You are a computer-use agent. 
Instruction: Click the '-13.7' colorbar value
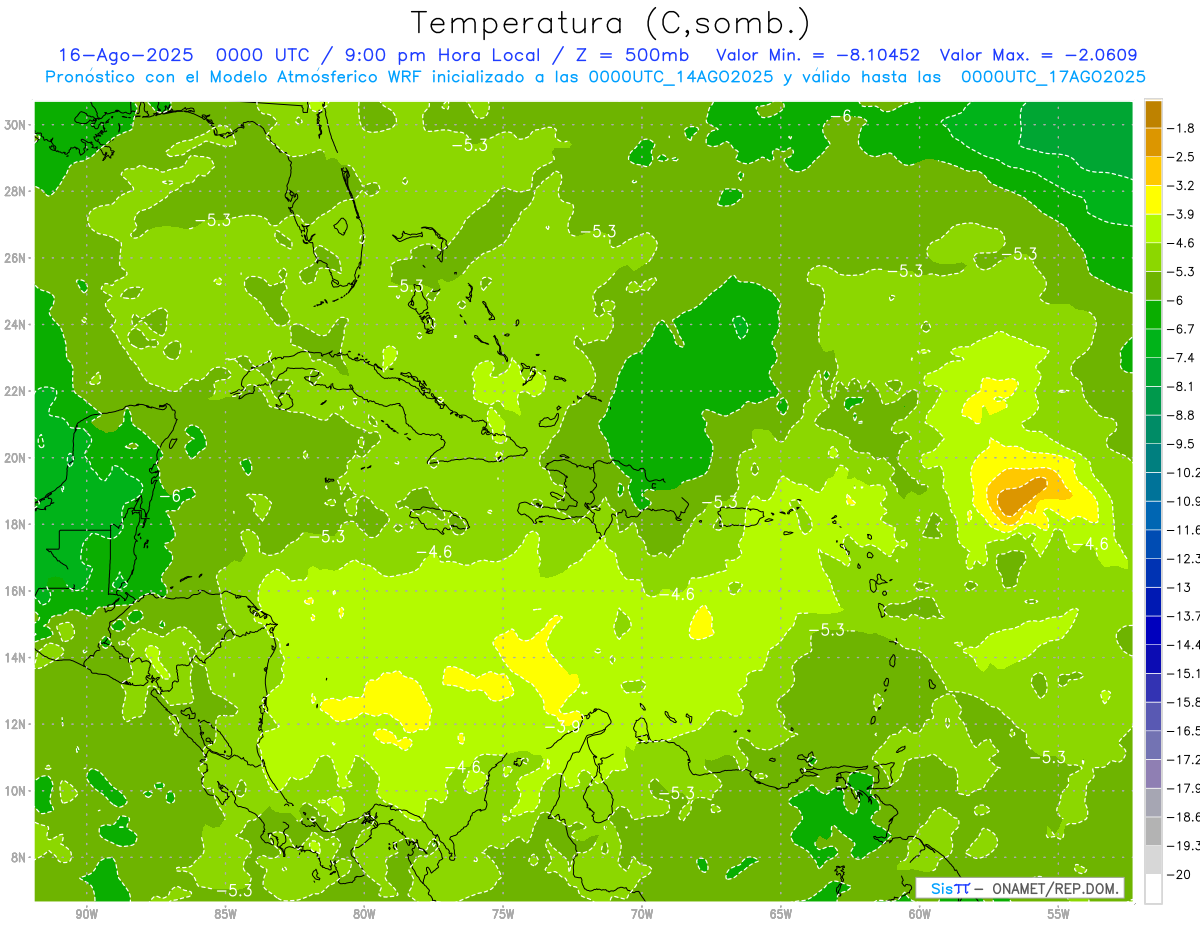1185,616
